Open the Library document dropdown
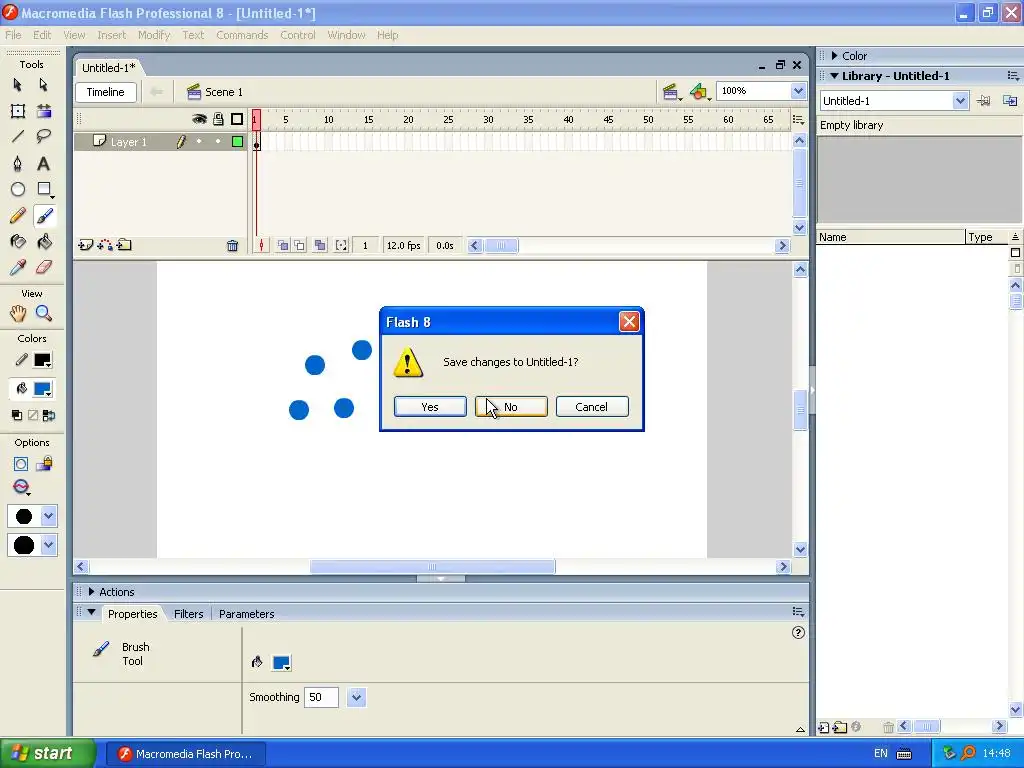The width and height of the screenshot is (1024, 768). point(959,101)
